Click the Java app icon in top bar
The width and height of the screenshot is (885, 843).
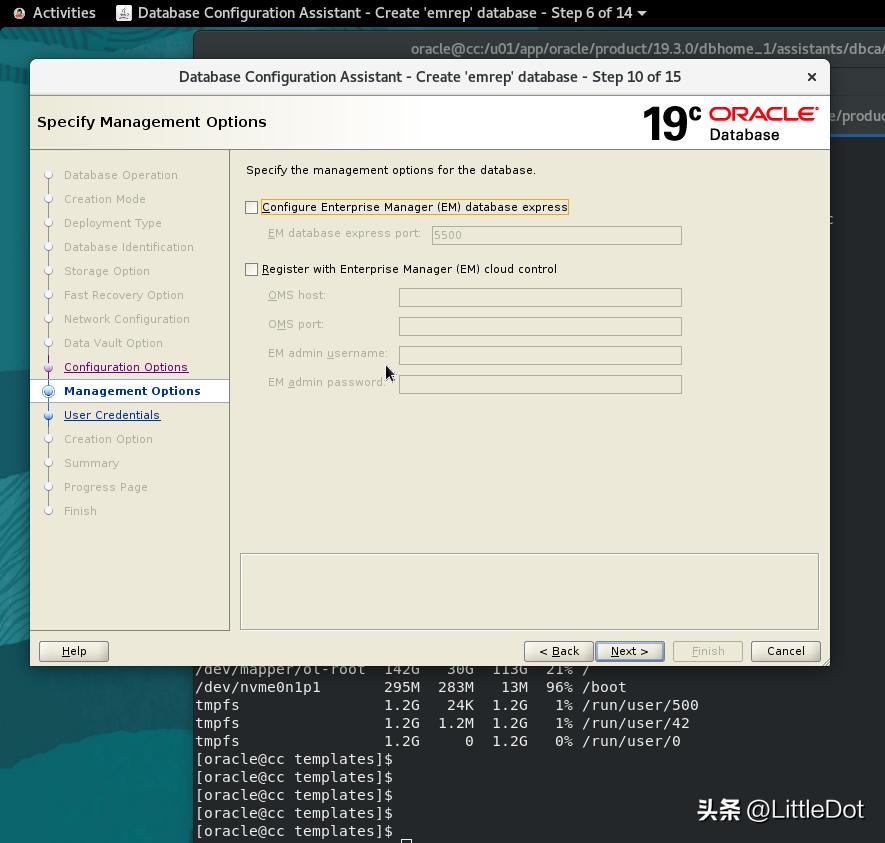[x=124, y=12]
